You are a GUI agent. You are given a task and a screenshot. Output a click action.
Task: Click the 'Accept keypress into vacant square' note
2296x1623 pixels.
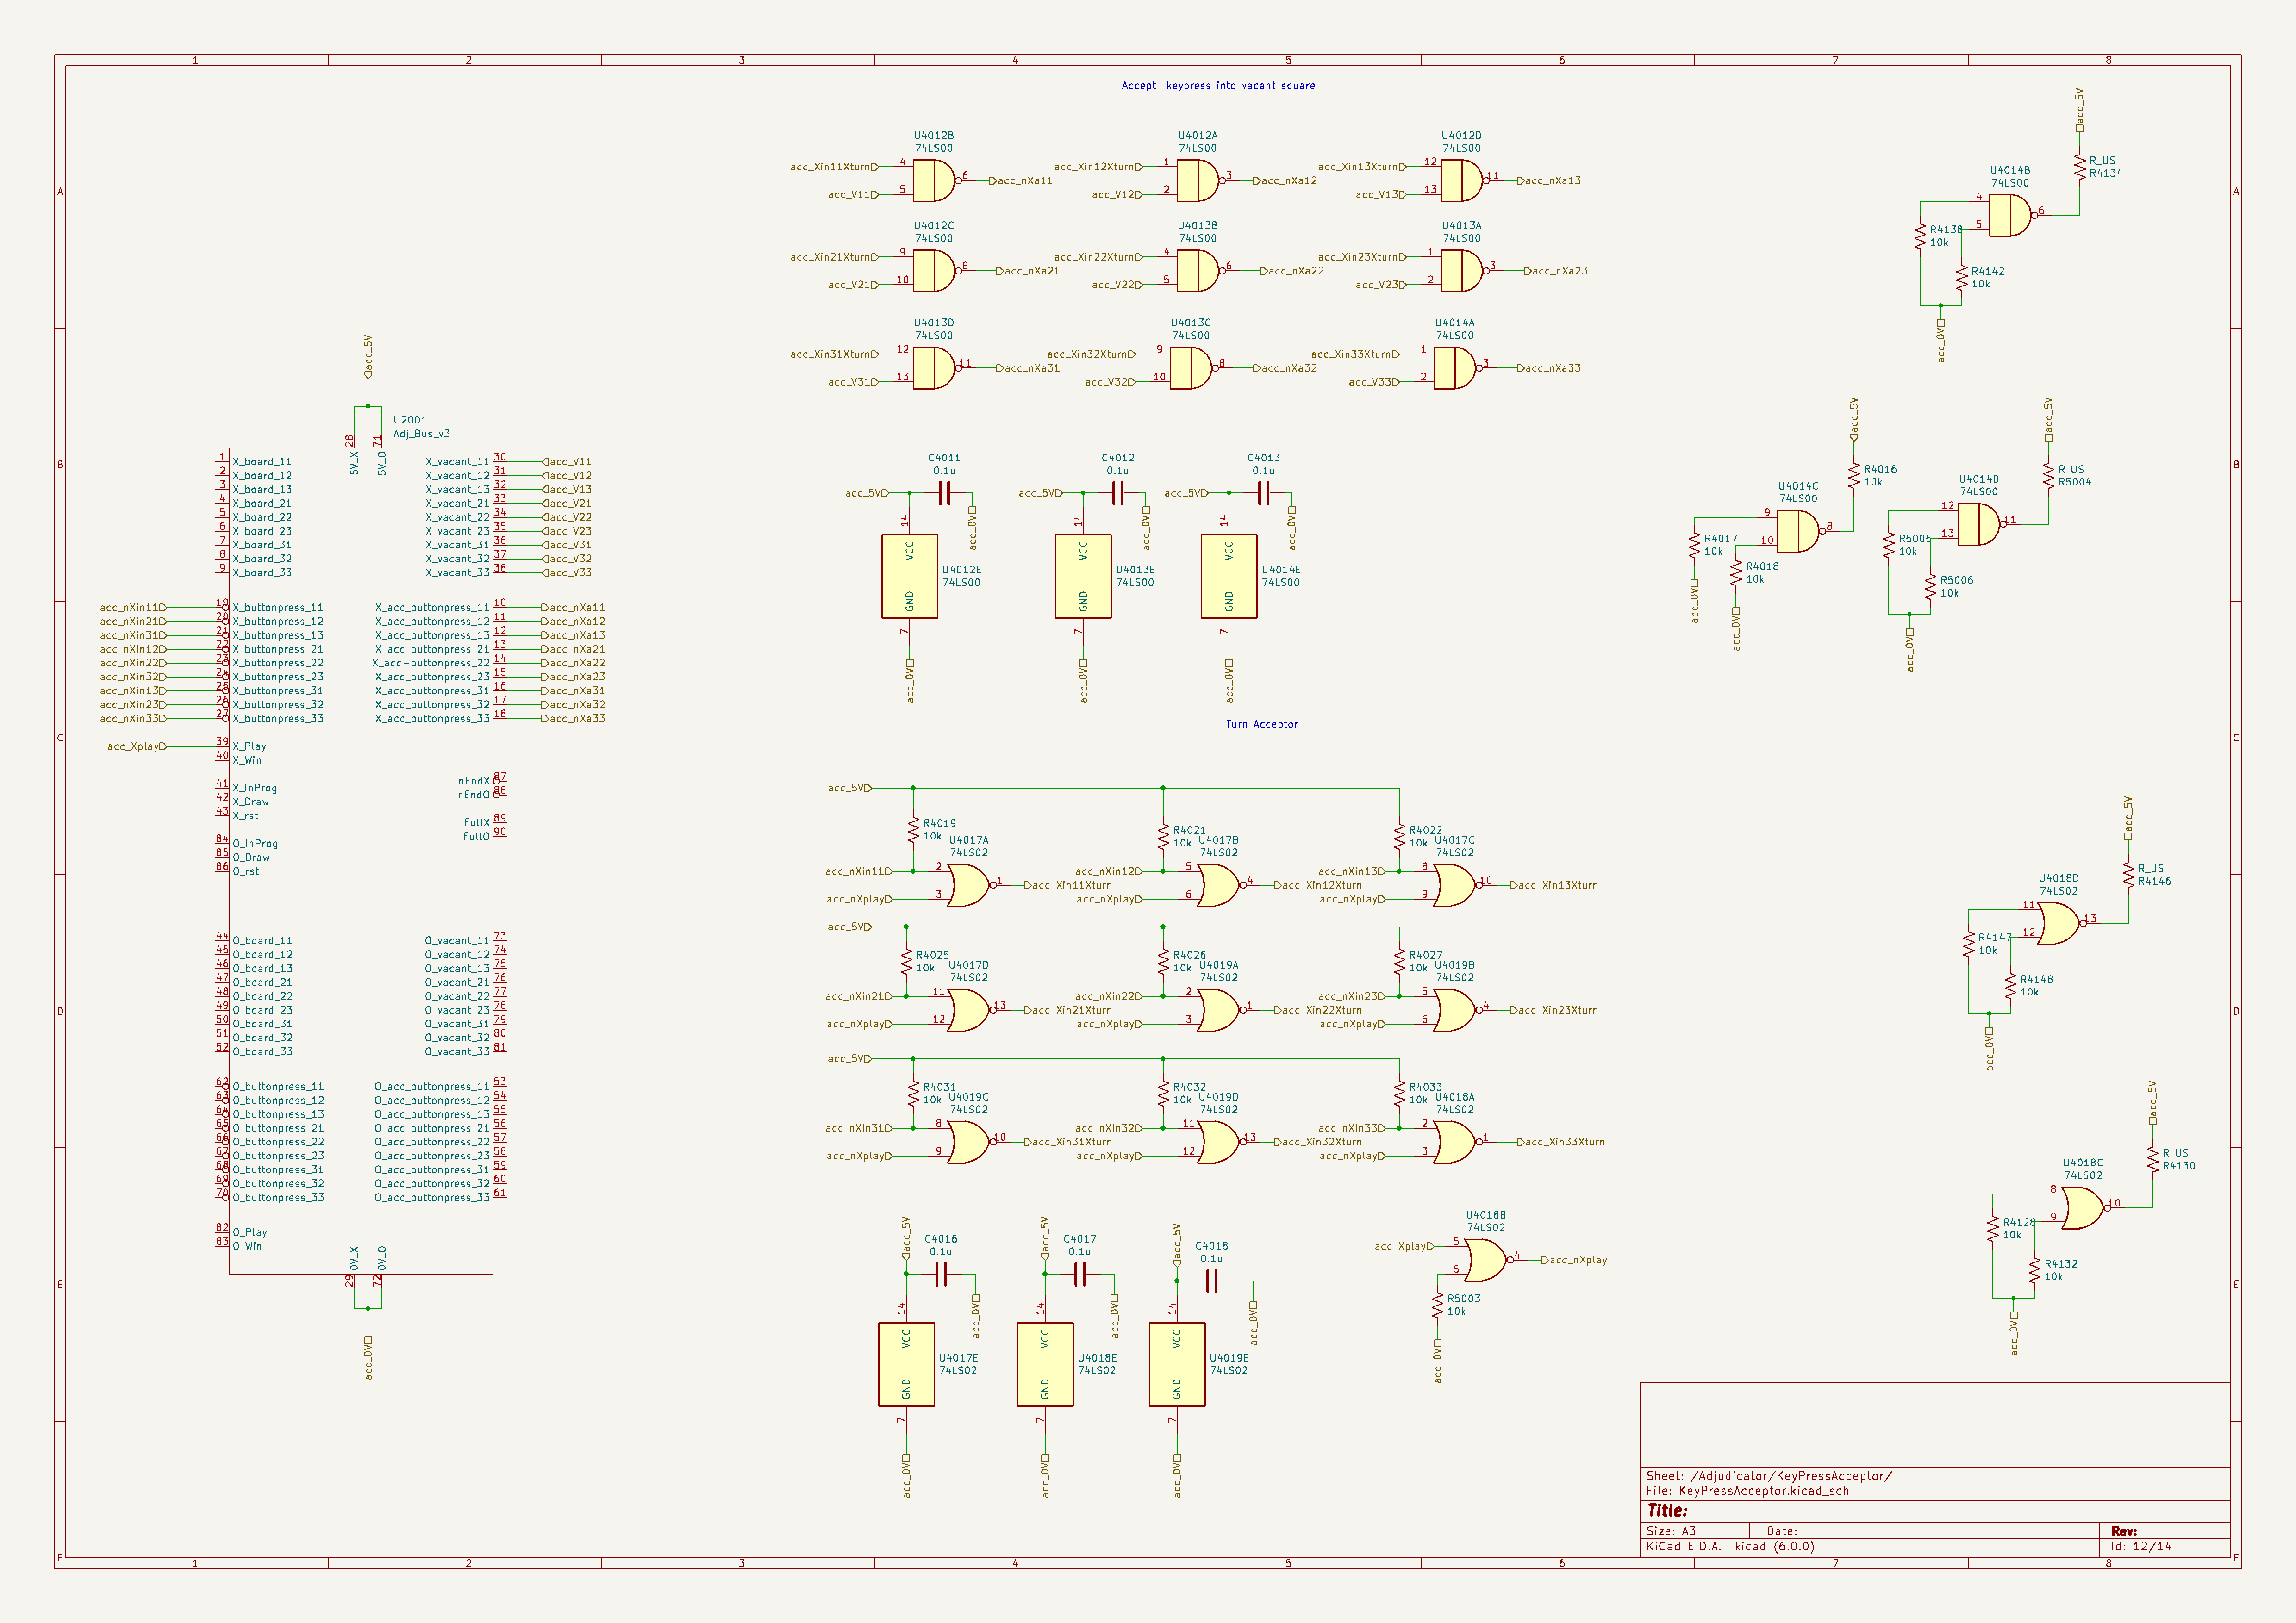1218,86
